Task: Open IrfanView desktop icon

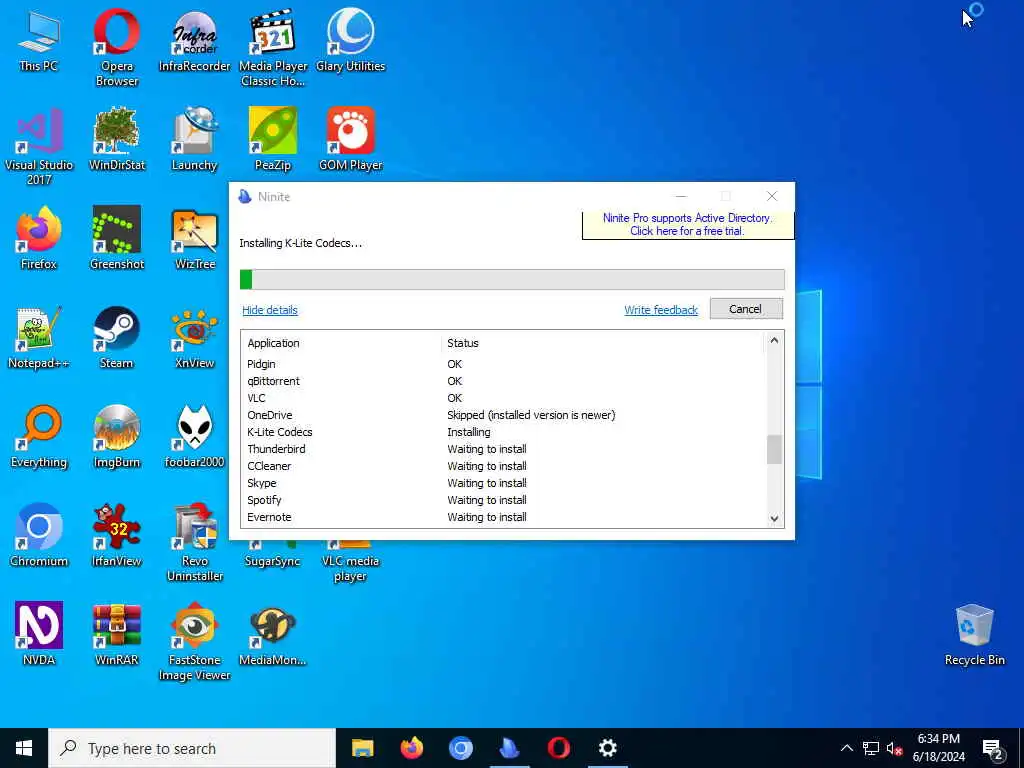Action: (x=117, y=536)
